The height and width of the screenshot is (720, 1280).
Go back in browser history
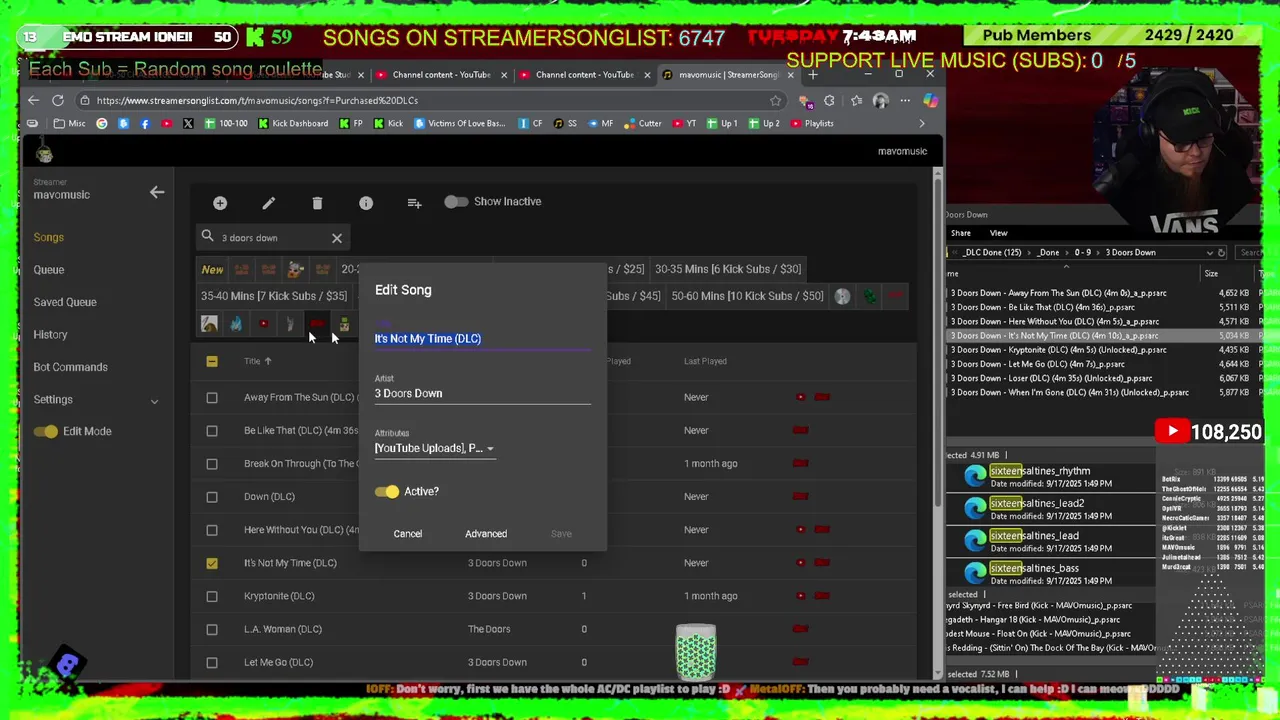click(x=33, y=100)
